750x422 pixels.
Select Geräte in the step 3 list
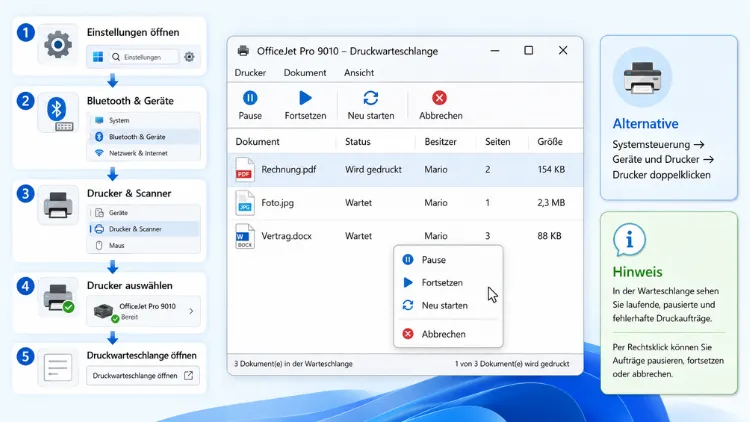click(x=143, y=212)
